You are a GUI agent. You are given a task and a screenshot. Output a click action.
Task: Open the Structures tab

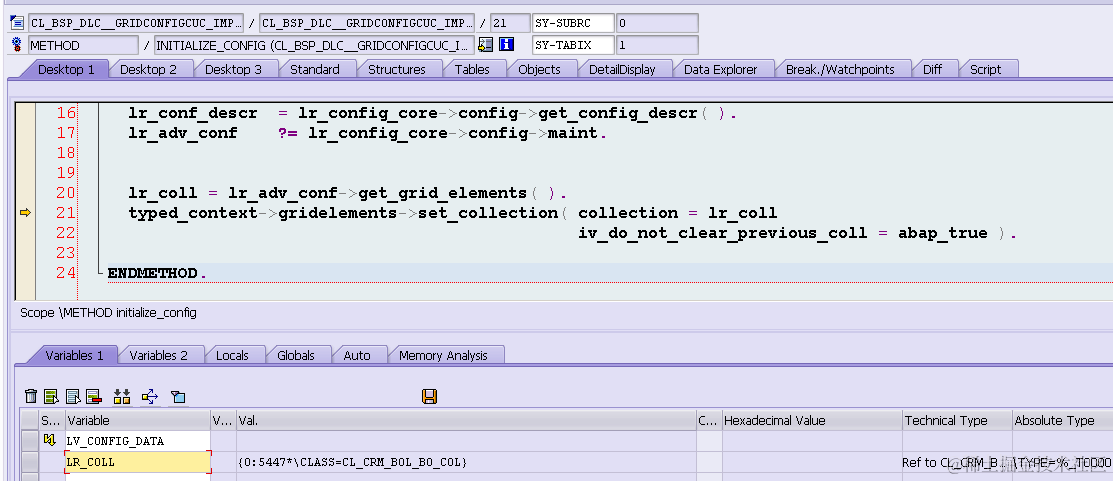(397, 70)
